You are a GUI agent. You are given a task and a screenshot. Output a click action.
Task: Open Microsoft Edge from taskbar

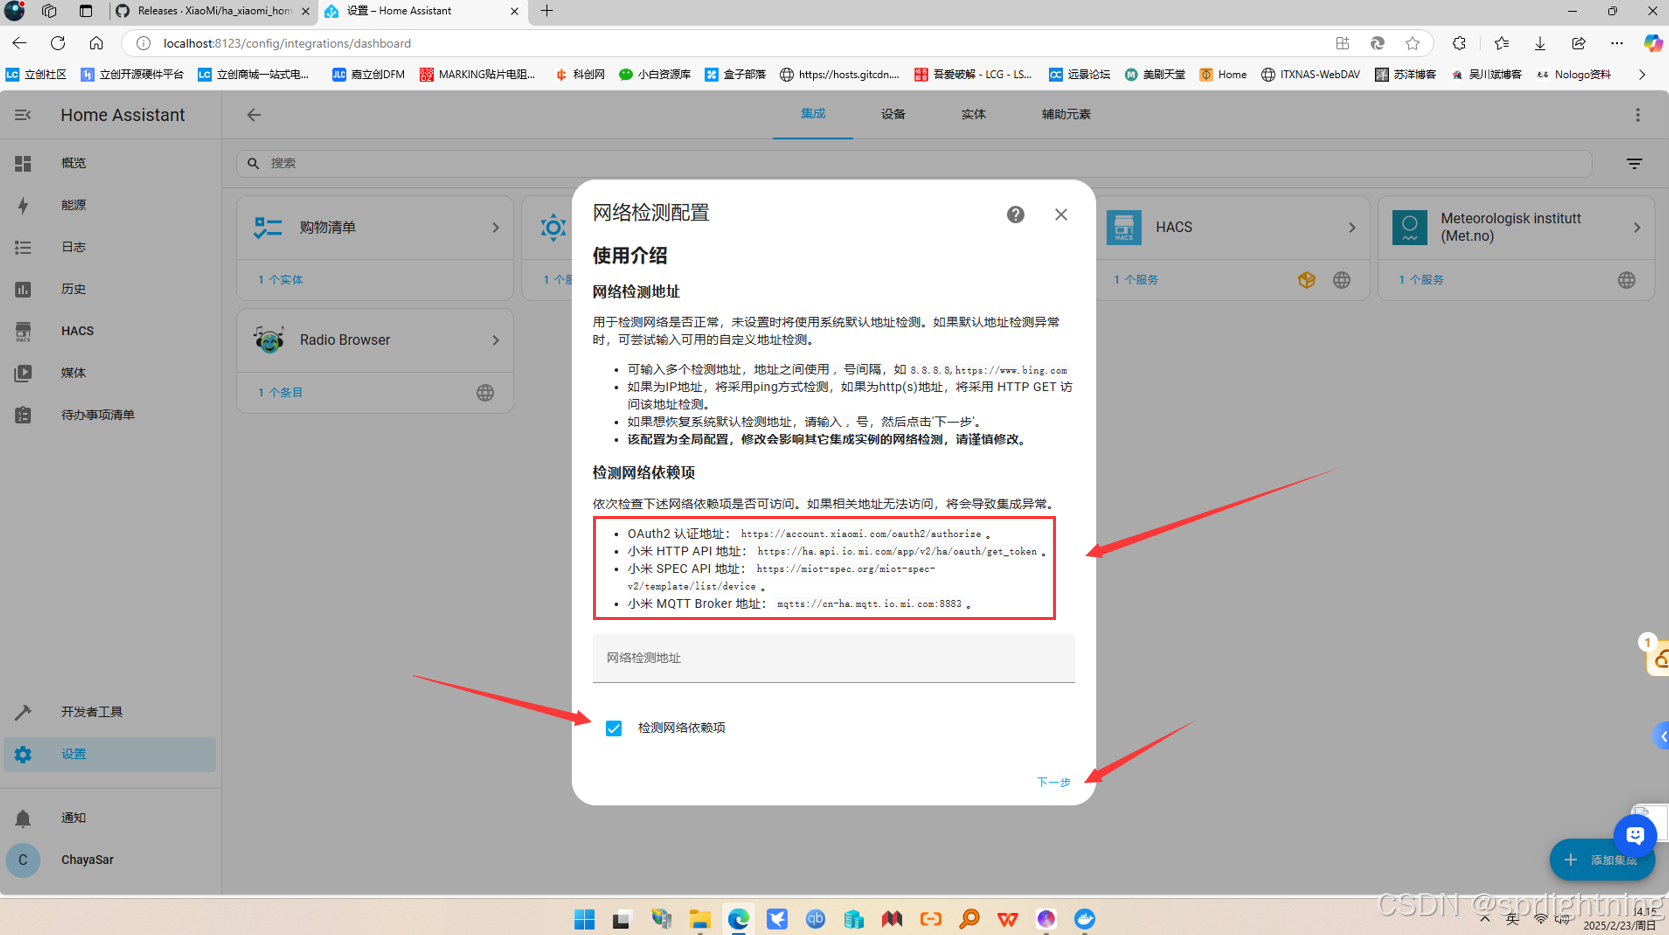tap(738, 919)
